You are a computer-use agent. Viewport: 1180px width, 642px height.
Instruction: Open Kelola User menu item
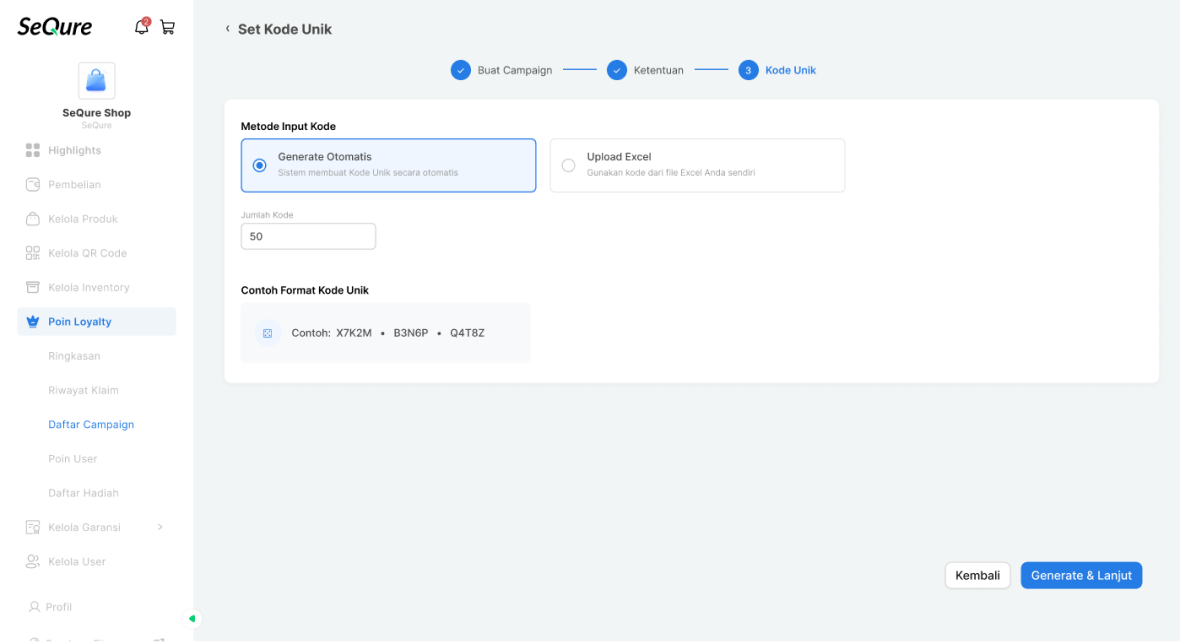(x=96, y=561)
